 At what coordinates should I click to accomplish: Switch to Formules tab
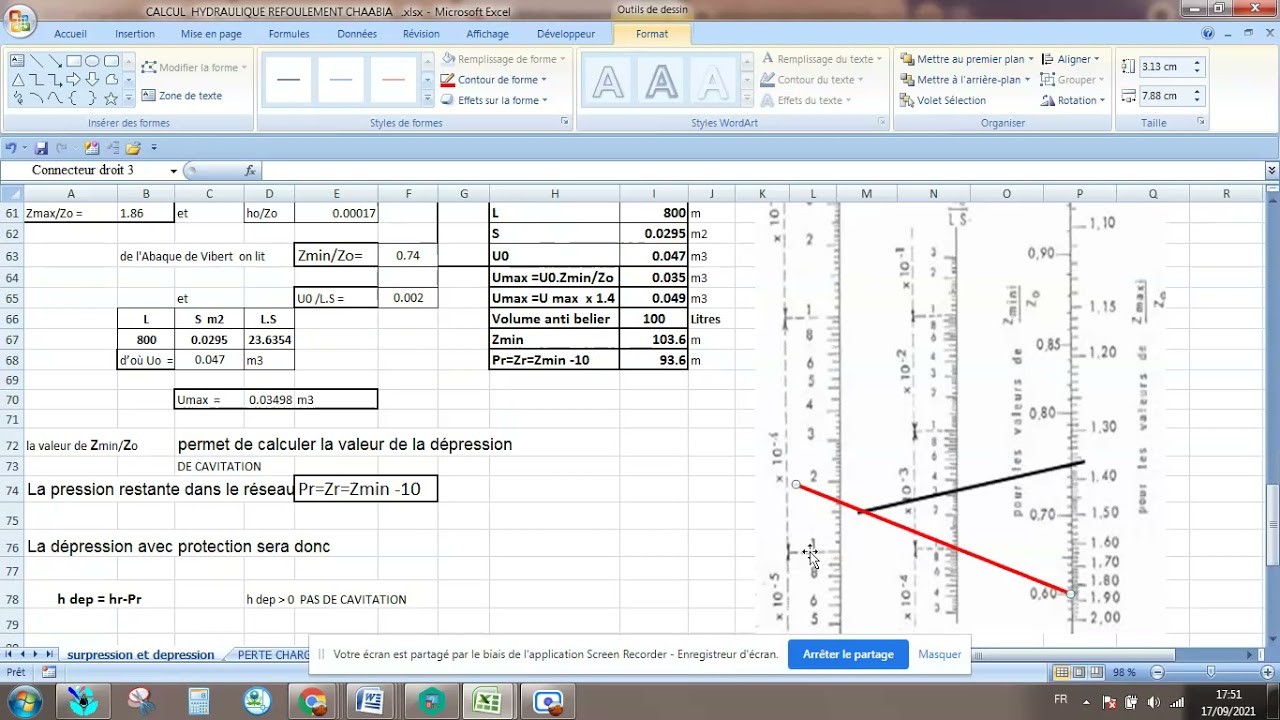pos(289,34)
